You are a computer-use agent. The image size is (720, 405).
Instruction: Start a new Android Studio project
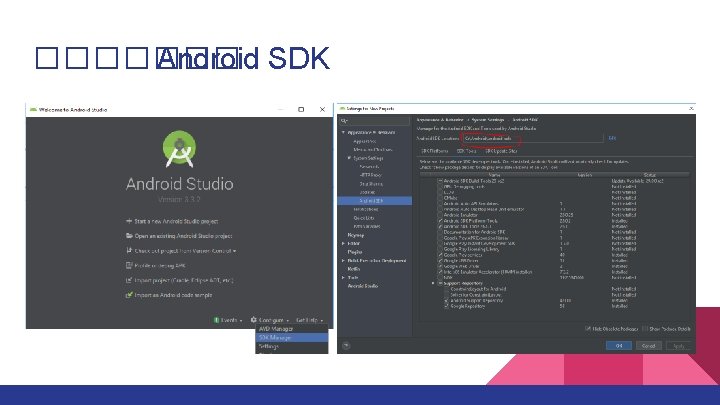coord(176,221)
